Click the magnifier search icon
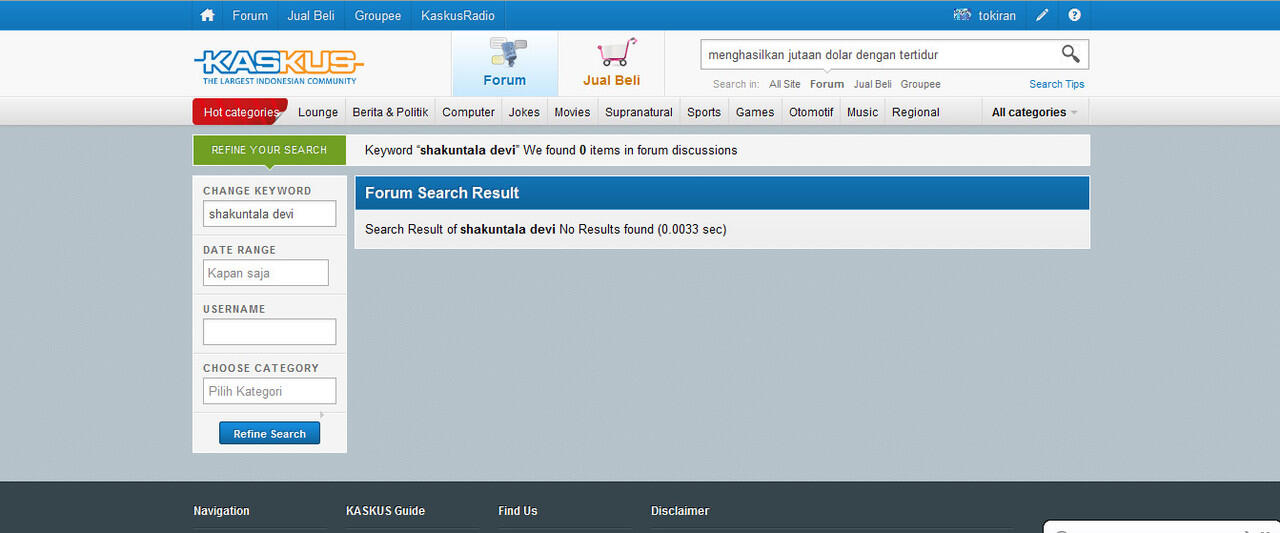Viewport: 1280px width, 533px height. (x=1070, y=54)
